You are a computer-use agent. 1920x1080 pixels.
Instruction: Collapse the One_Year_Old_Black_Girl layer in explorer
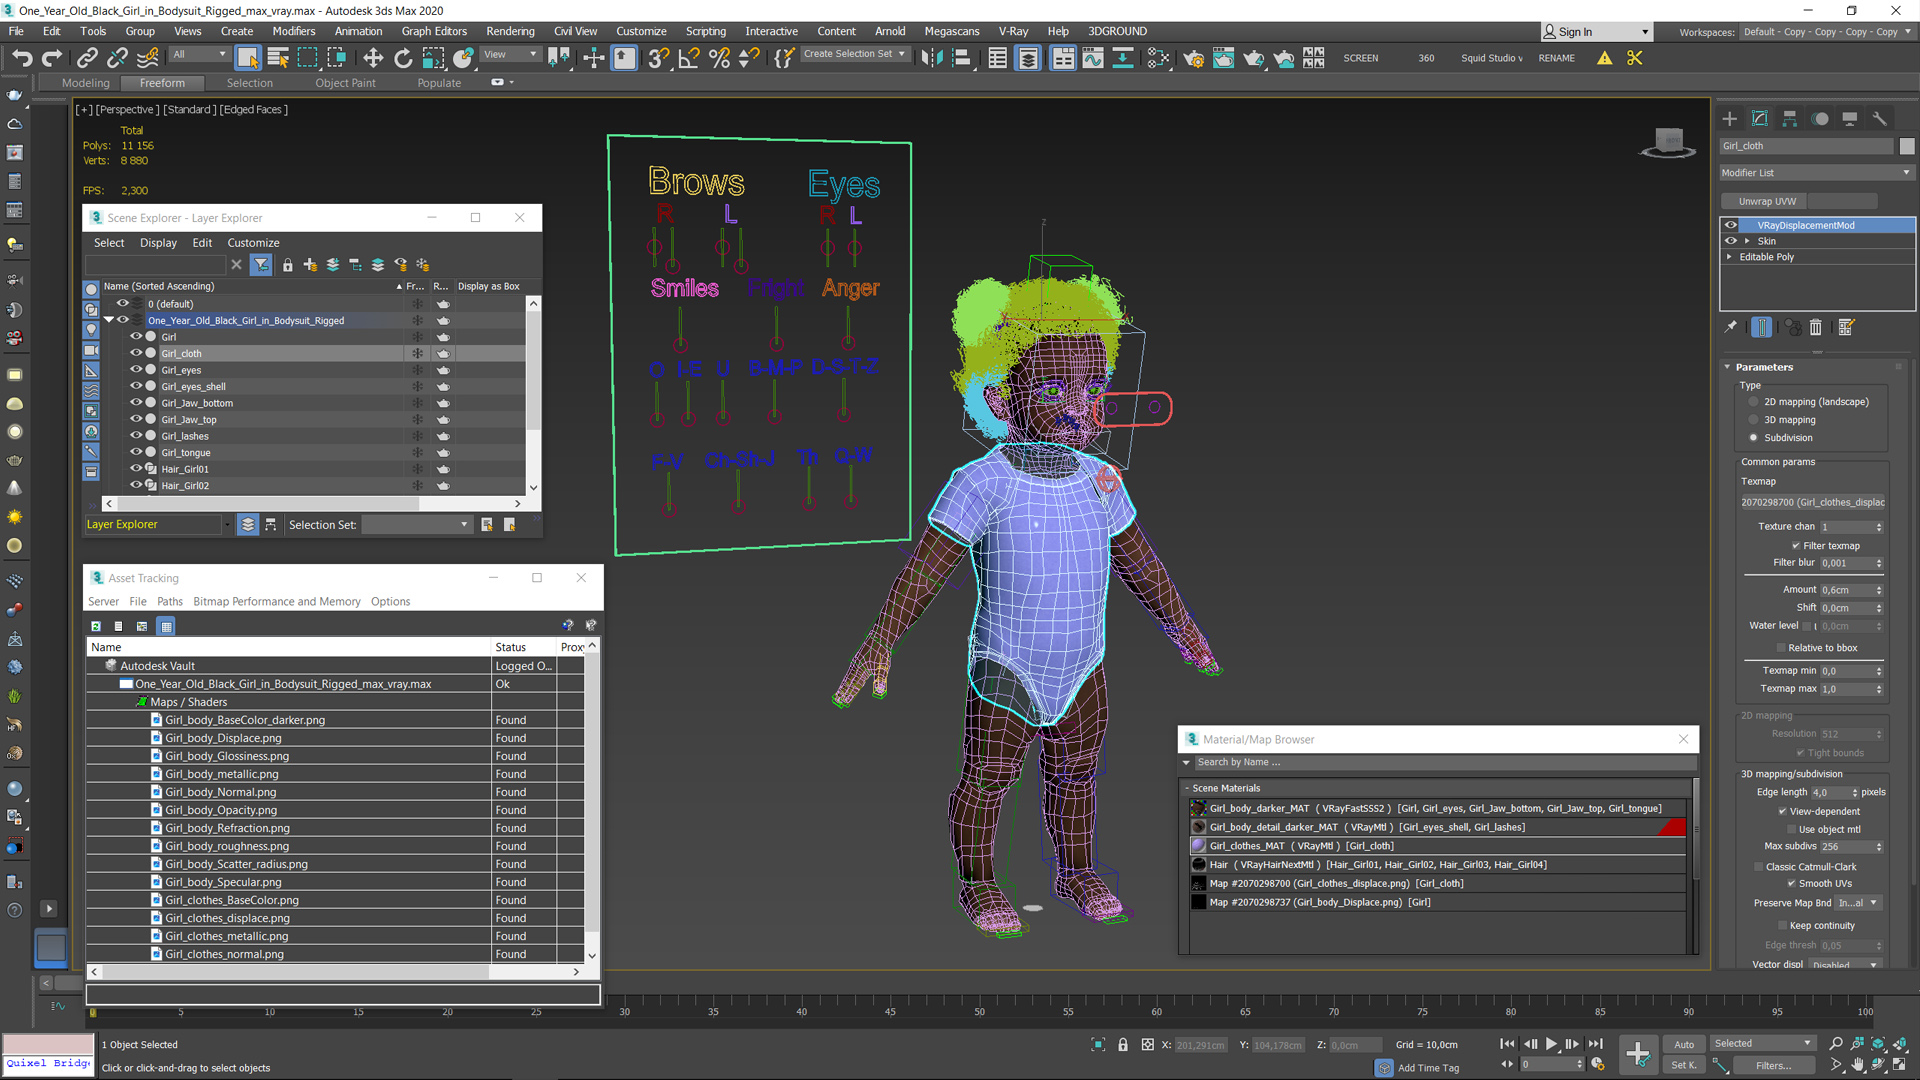coord(109,320)
